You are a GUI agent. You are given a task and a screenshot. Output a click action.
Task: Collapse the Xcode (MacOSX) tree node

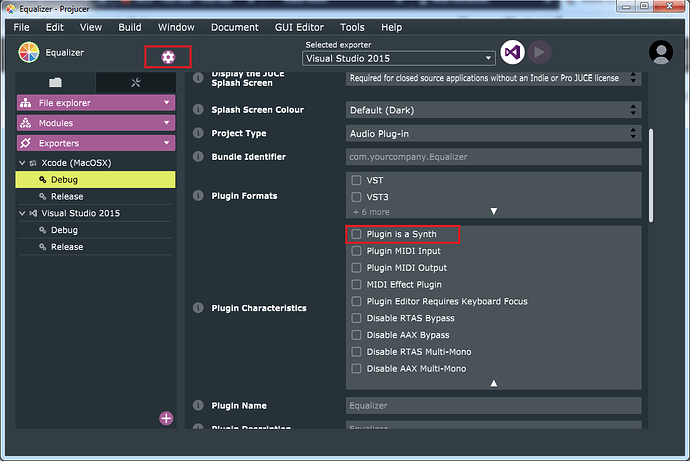click(x=22, y=163)
